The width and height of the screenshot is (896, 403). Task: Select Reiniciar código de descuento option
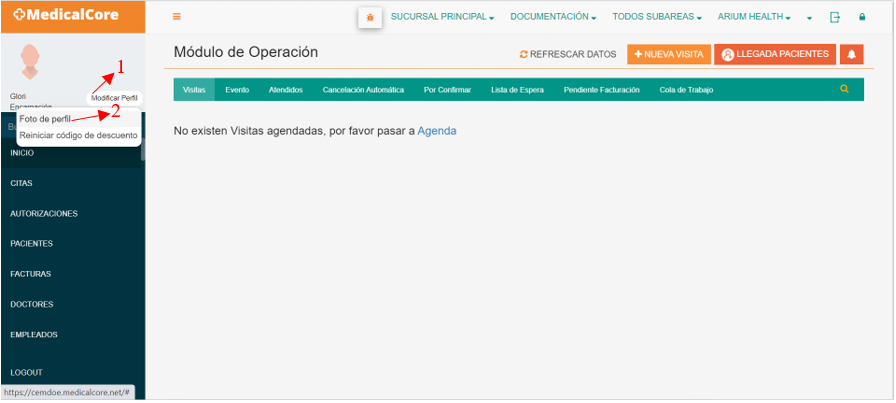click(x=78, y=135)
